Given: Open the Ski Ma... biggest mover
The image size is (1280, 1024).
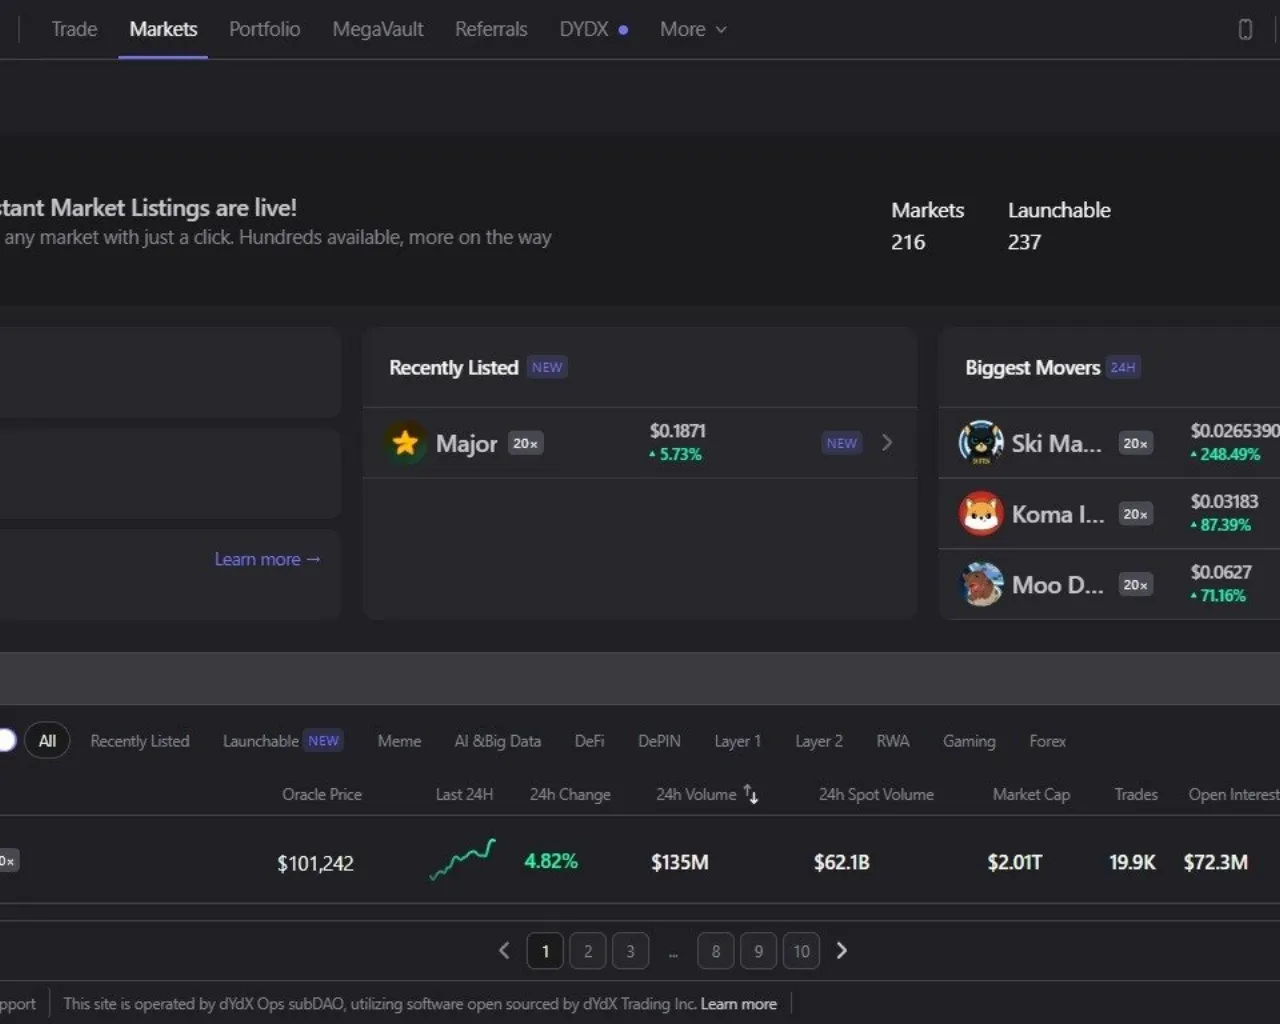Looking at the screenshot, I should [x=1109, y=442].
